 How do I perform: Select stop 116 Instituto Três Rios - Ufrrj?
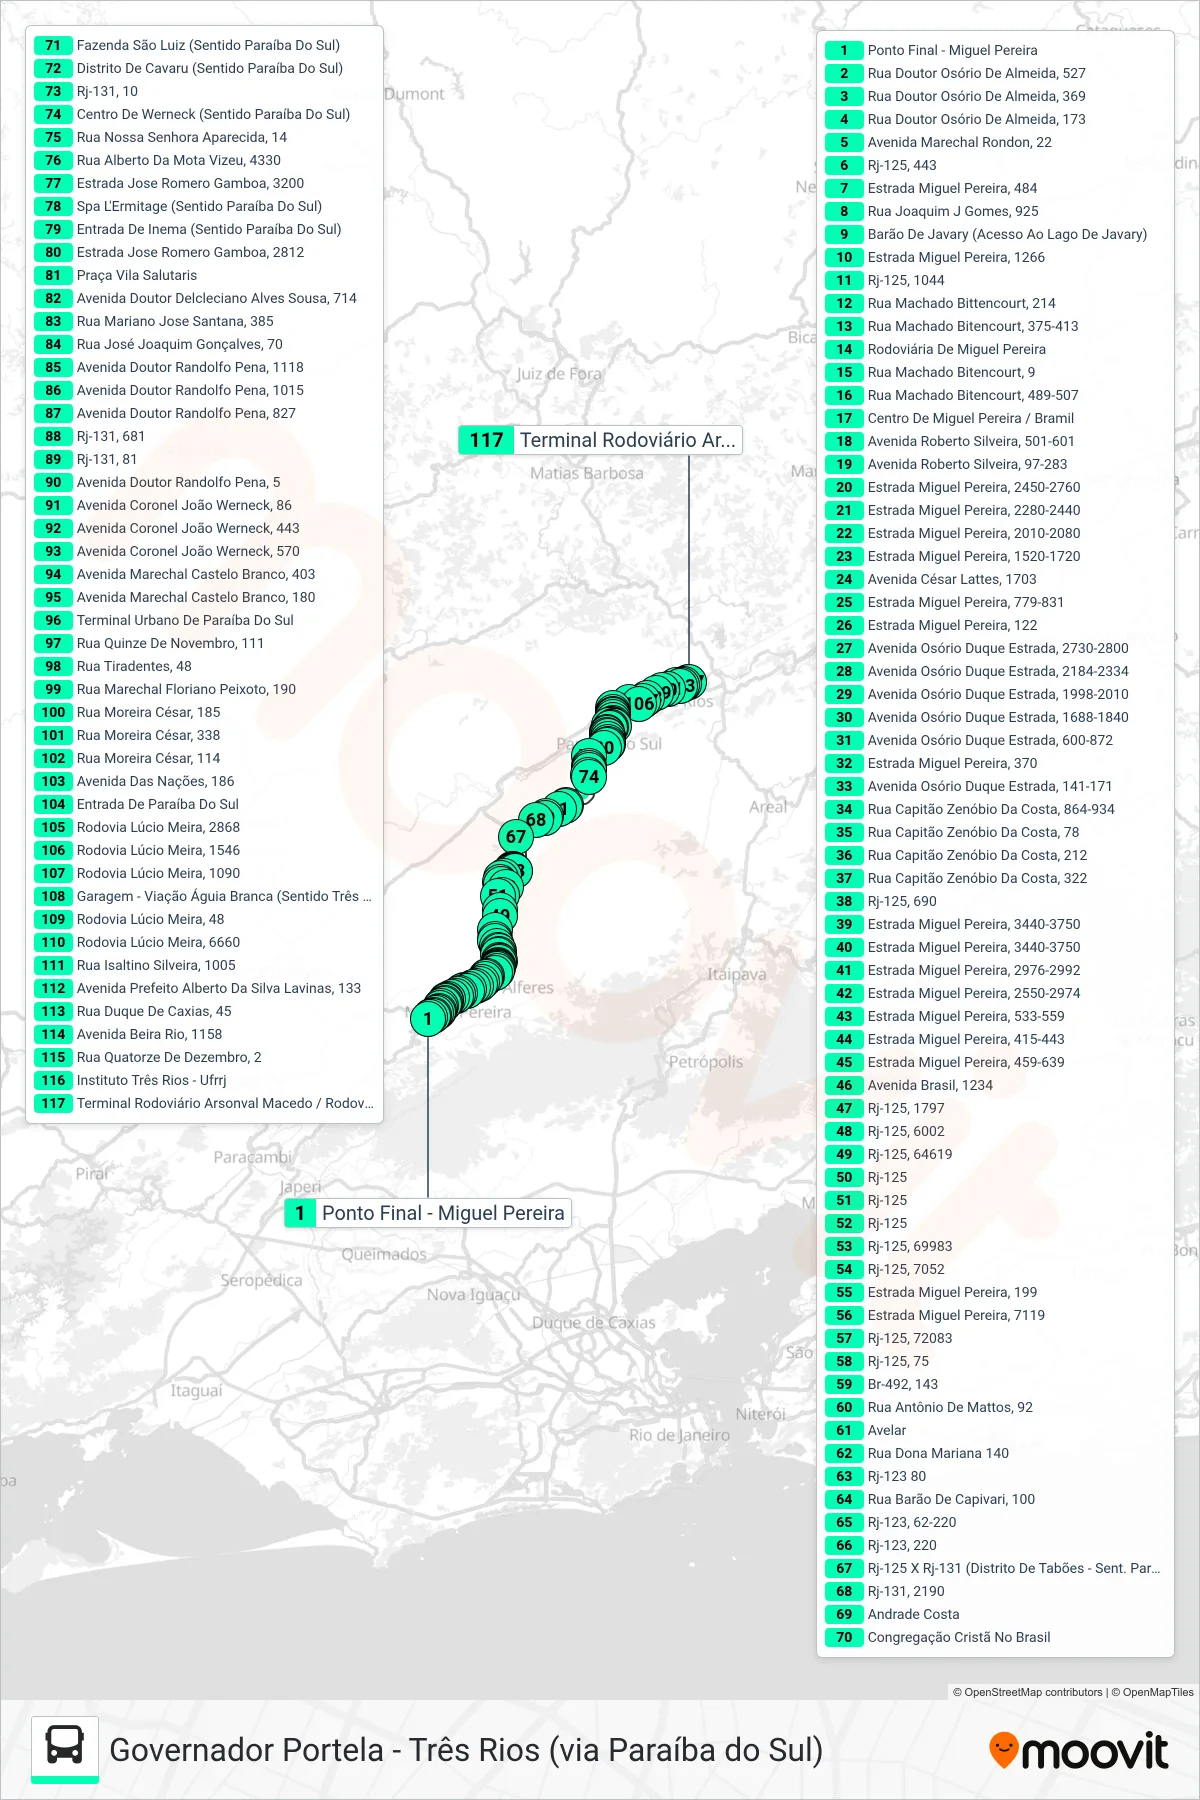[x=204, y=1080]
